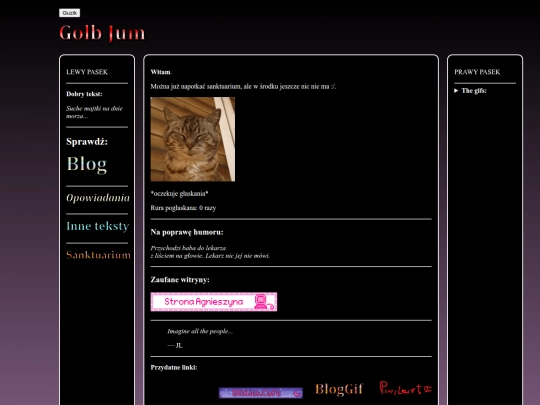
Task: Click the 'Dobry tekst:' label
Action: (x=84, y=94)
